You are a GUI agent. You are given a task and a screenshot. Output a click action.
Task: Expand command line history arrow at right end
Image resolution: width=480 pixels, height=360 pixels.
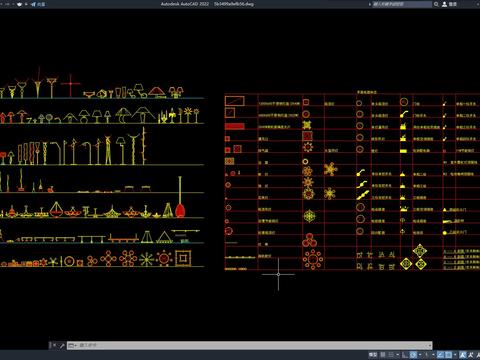tap(430, 345)
